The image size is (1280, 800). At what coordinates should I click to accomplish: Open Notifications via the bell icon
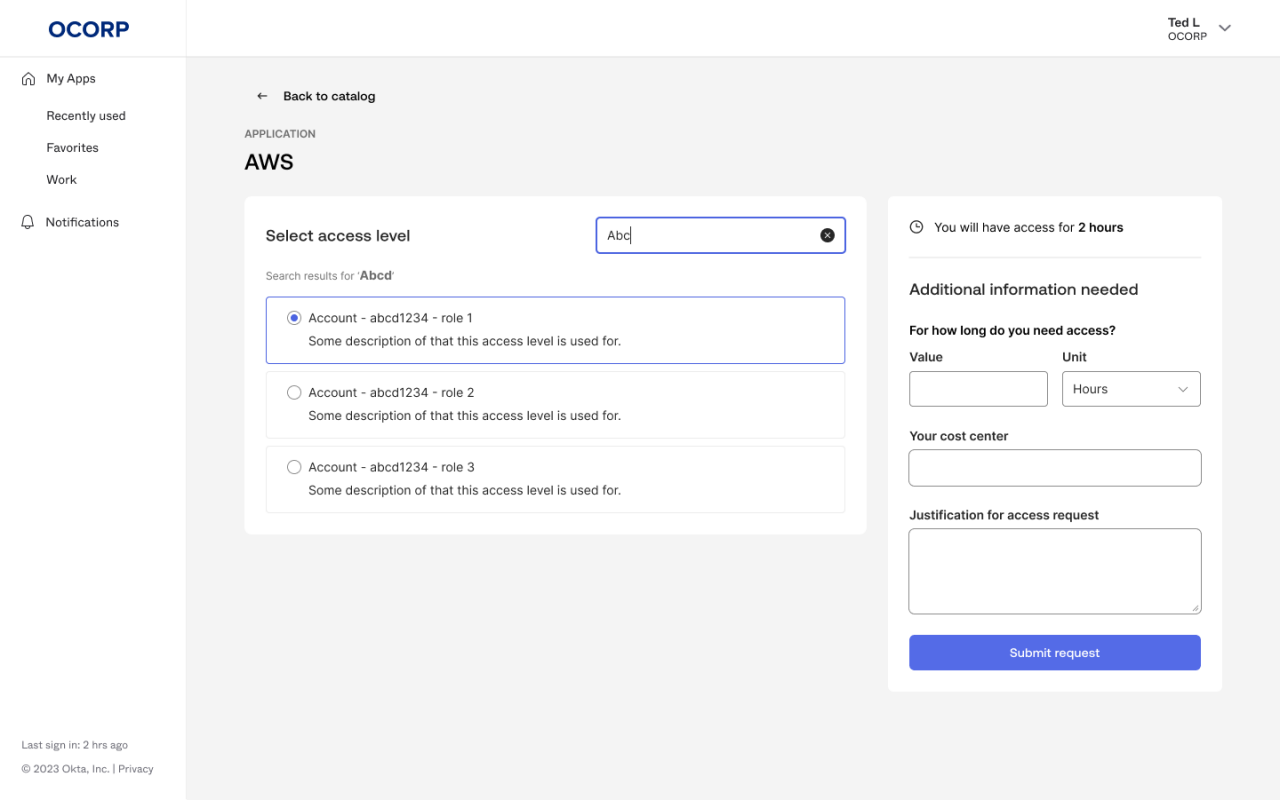(27, 221)
